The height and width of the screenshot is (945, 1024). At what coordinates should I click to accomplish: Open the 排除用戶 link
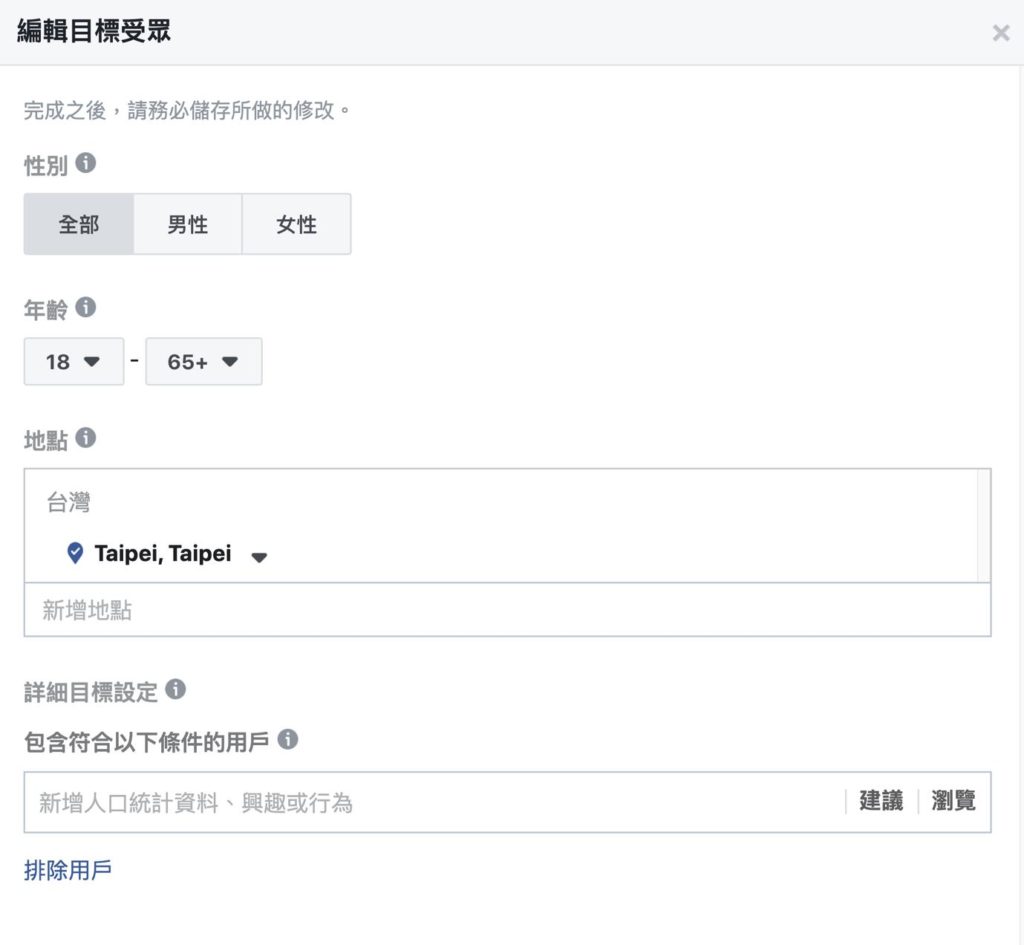(68, 870)
